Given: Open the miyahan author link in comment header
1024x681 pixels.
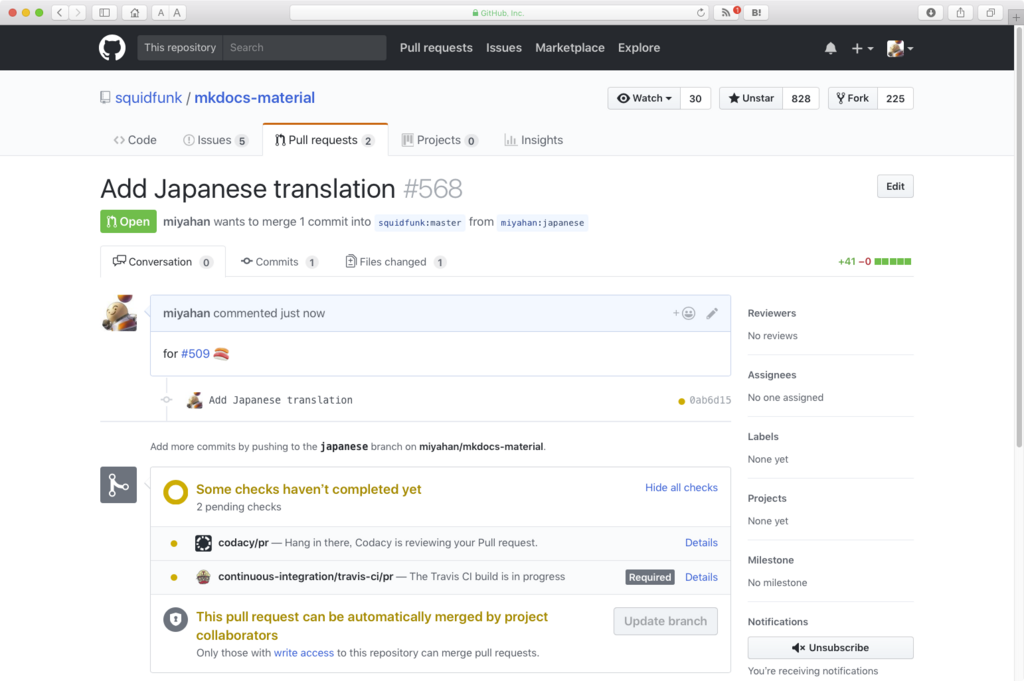Looking at the screenshot, I should coord(186,313).
